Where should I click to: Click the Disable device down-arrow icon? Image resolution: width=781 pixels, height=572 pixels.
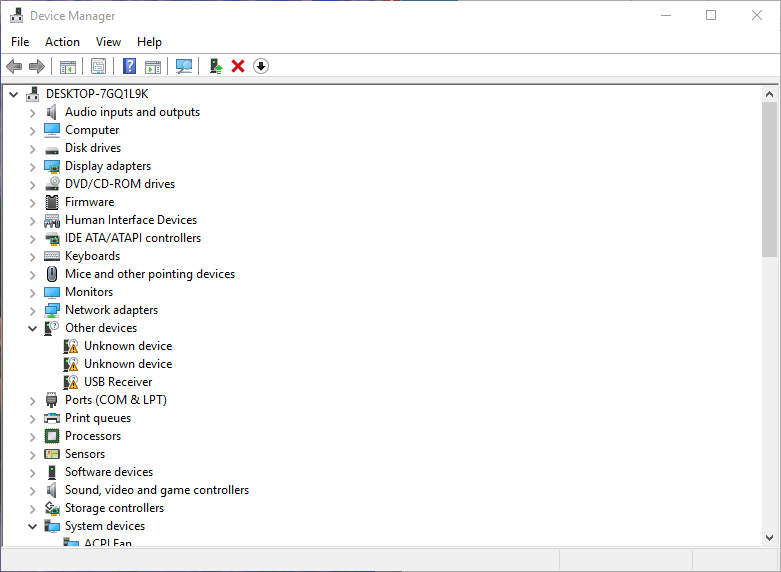[x=261, y=66]
